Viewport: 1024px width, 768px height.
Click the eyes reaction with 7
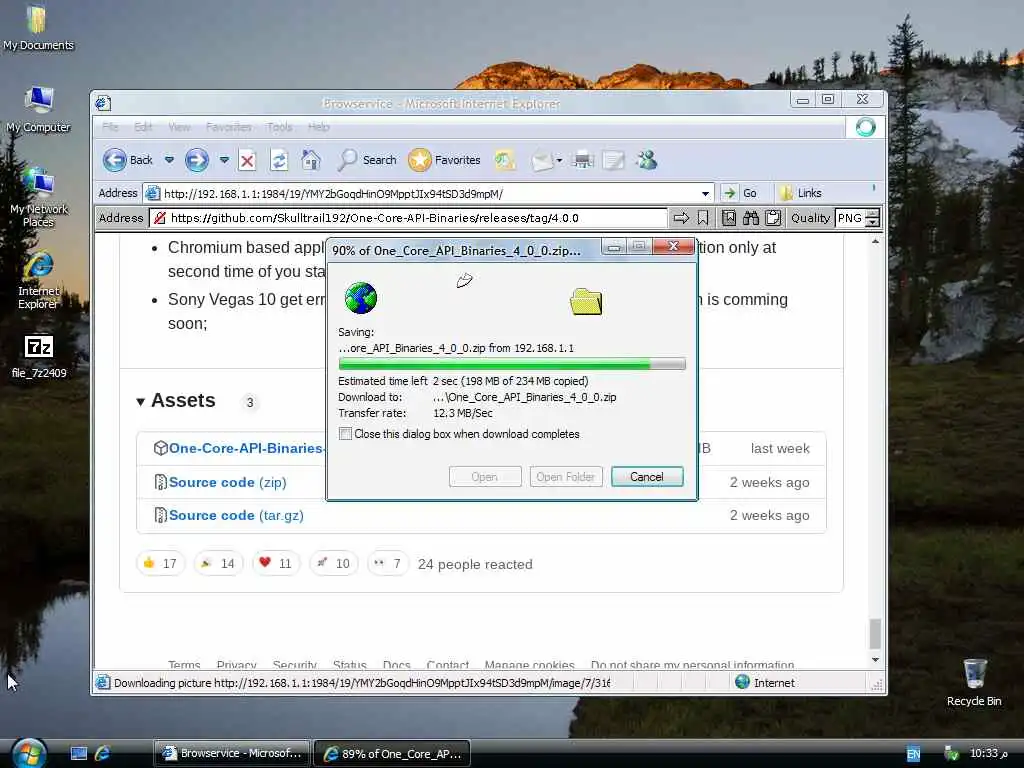388,563
